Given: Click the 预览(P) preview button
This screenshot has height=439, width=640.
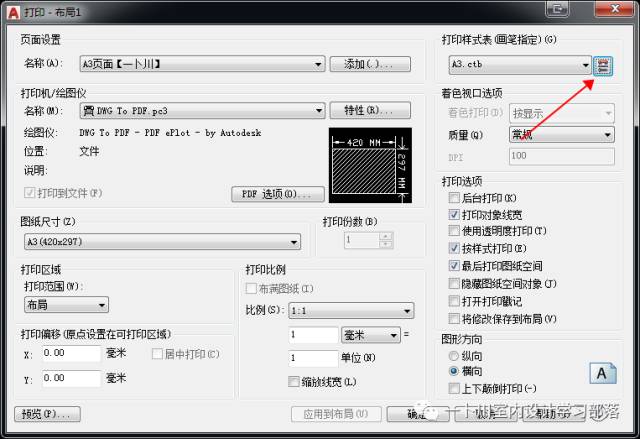Looking at the screenshot, I should tap(47, 414).
